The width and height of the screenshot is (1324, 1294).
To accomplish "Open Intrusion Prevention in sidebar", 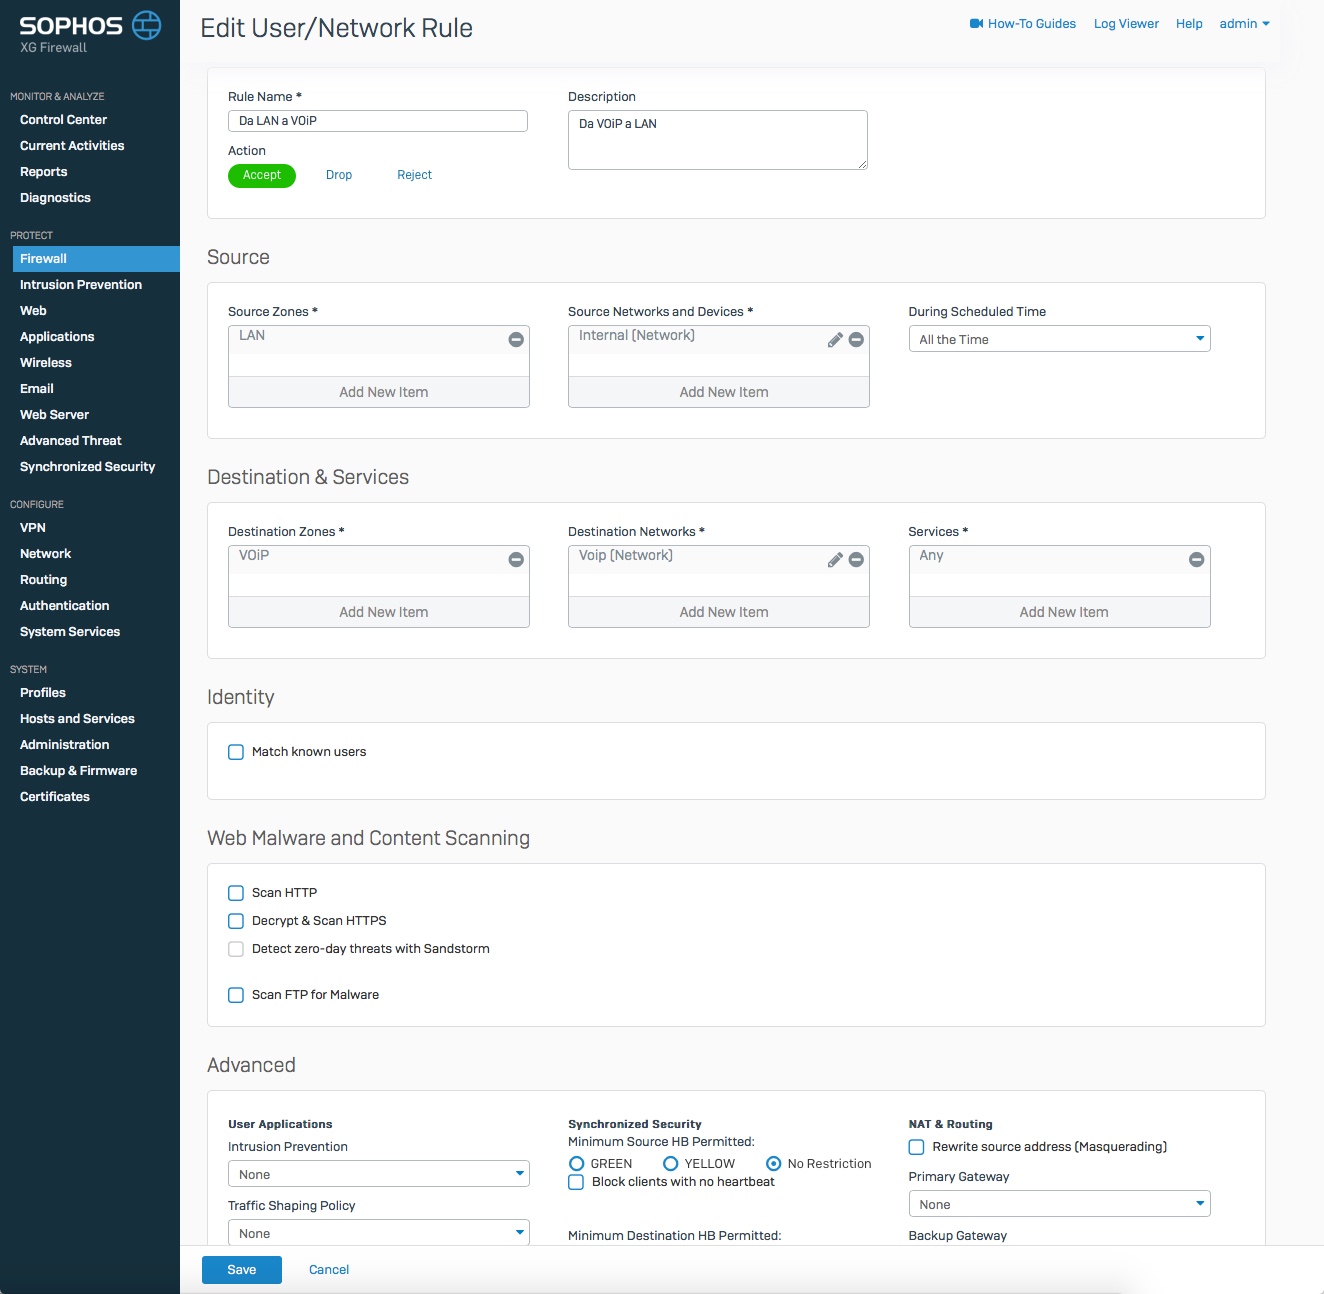I will click(x=81, y=285).
